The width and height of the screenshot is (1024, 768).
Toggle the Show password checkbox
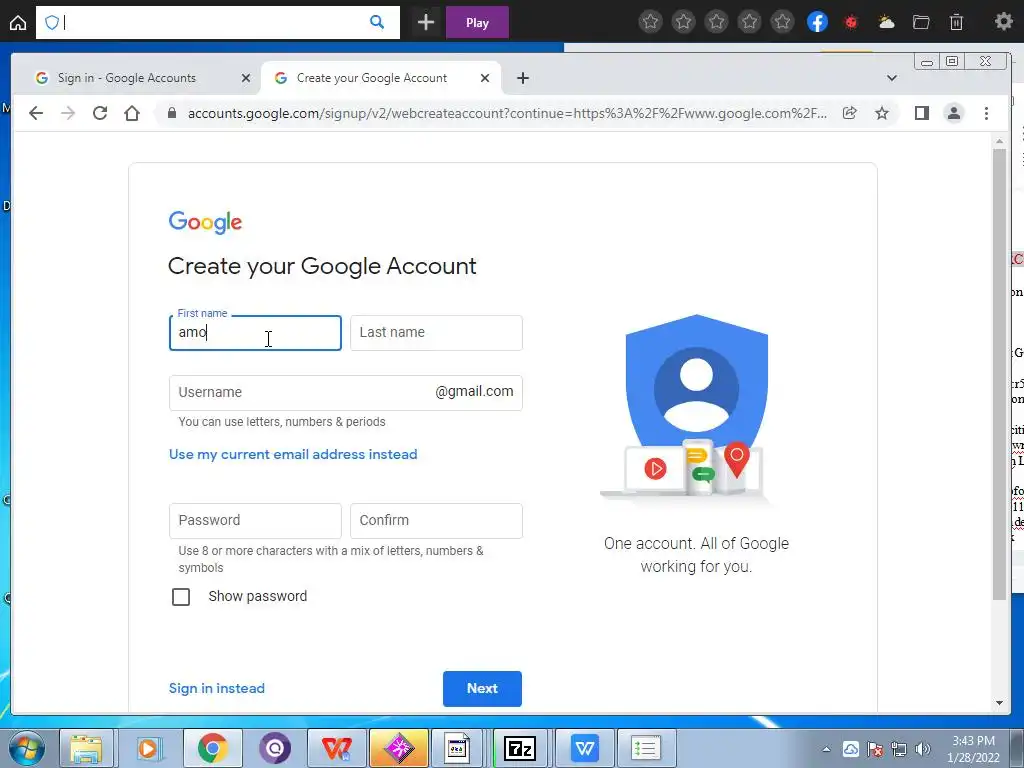coord(181,597)
